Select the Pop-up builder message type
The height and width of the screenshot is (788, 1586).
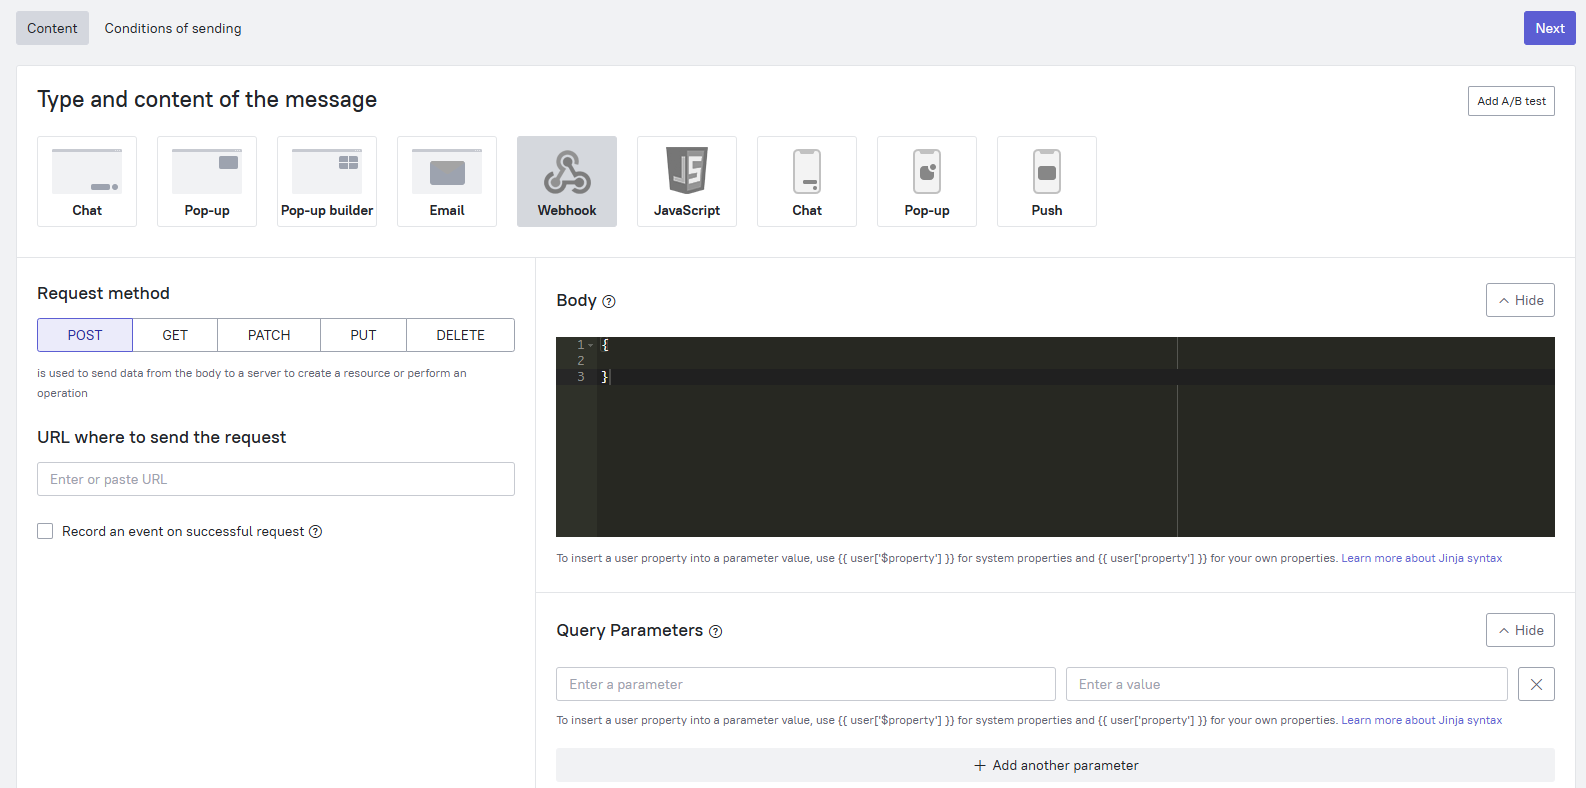coord(327,181)
